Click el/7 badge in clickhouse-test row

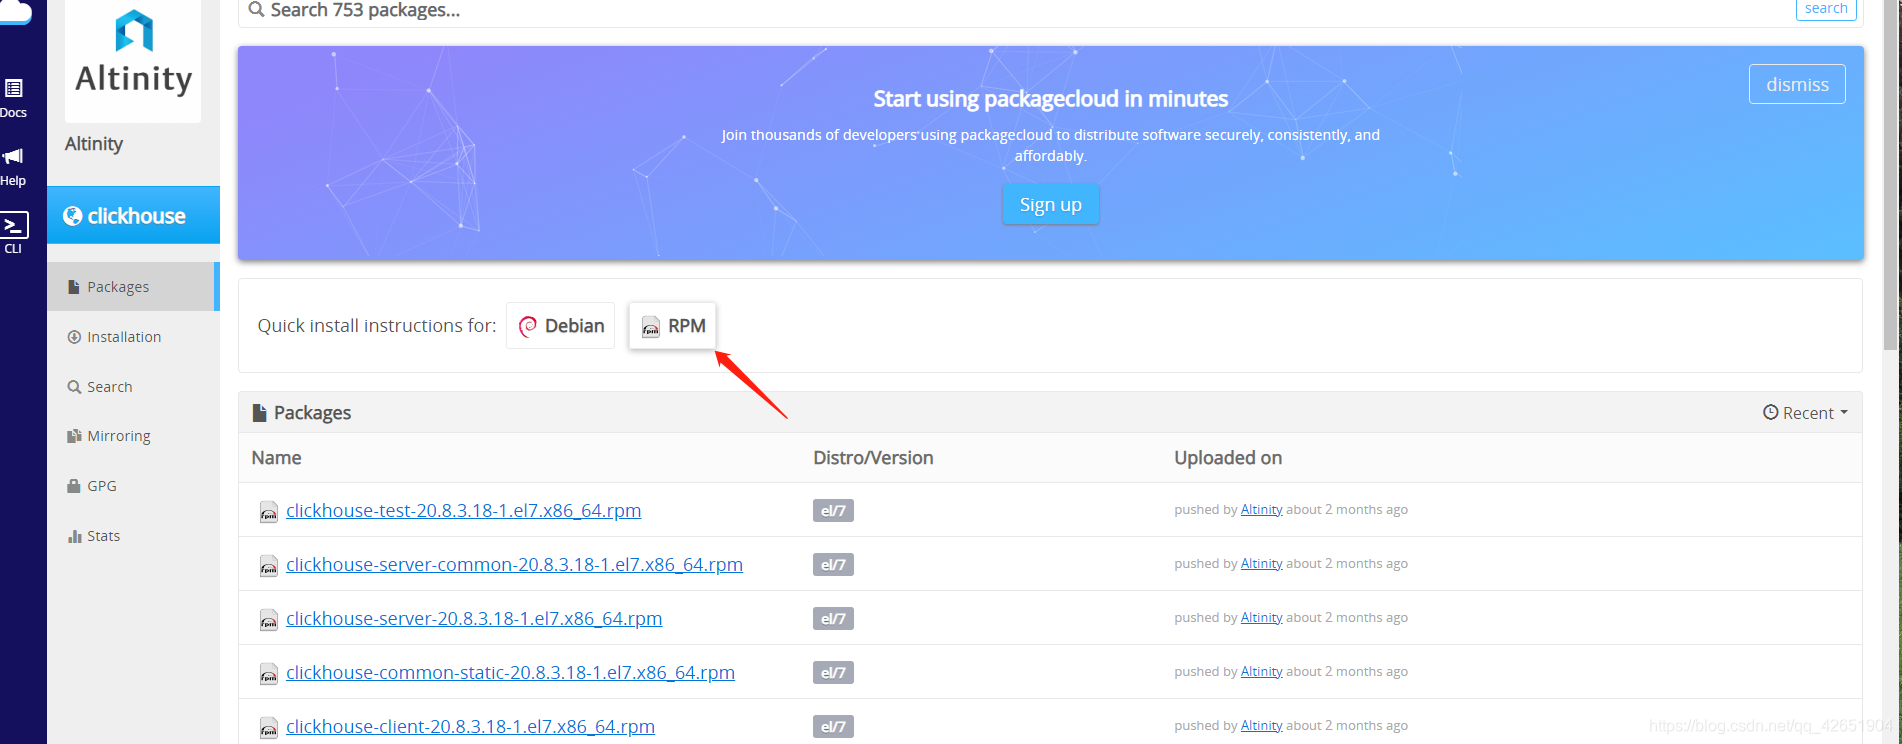pos(833,511)
